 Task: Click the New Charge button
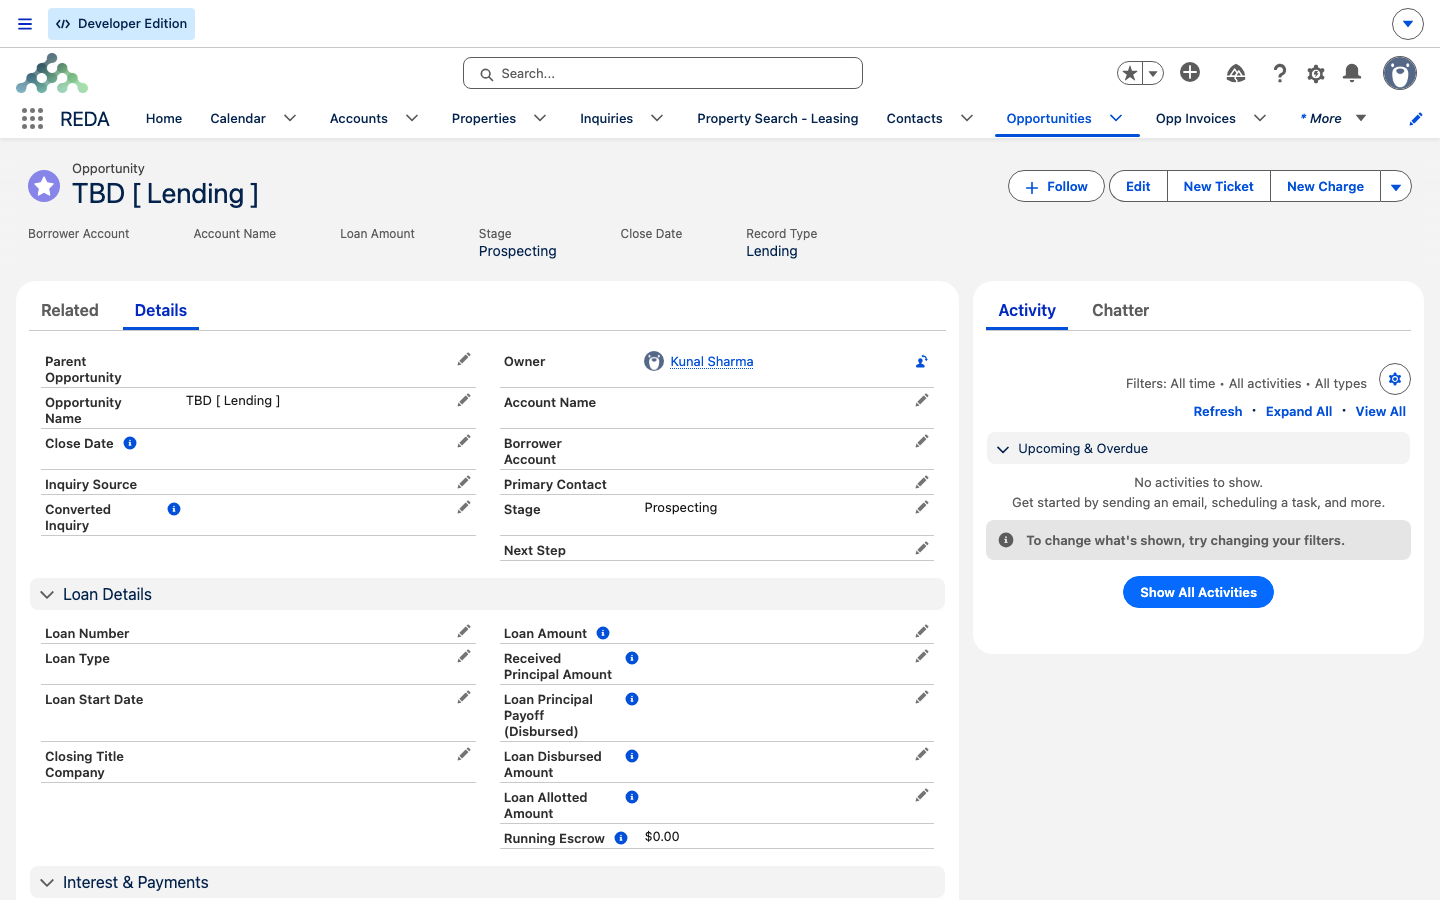point(1325,187)
